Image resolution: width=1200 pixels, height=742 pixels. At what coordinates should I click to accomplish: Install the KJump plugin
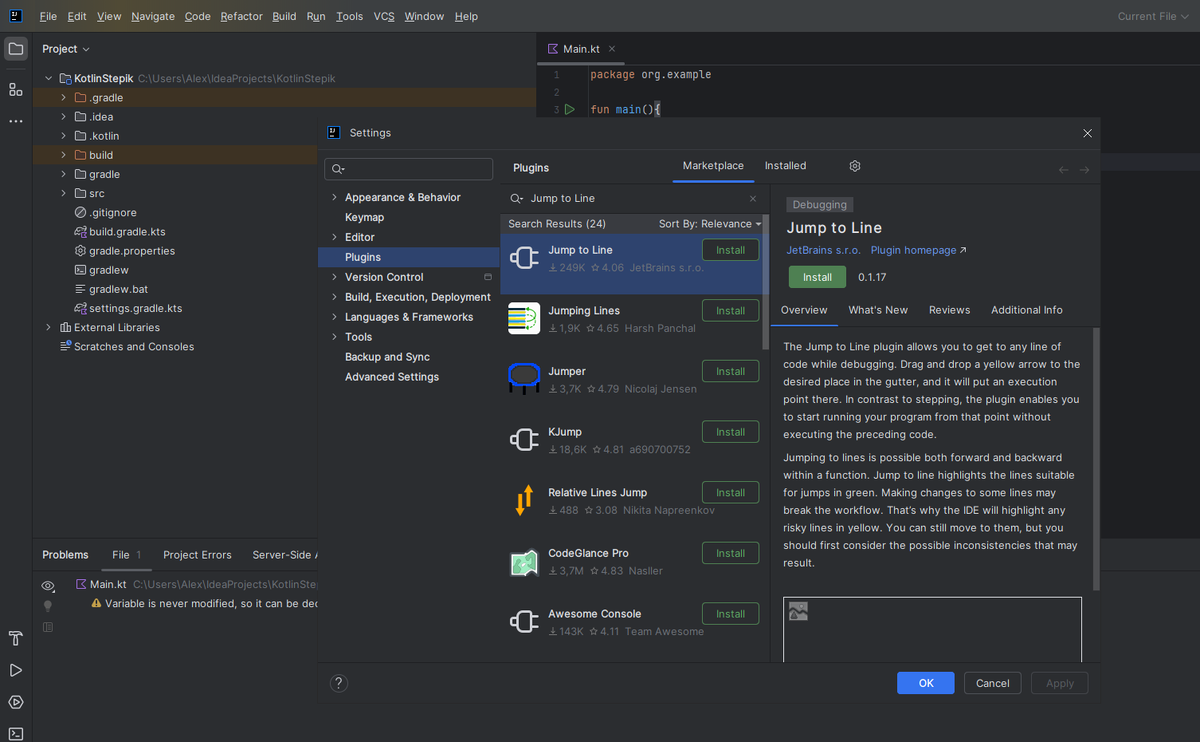click(x=730, y=432)
